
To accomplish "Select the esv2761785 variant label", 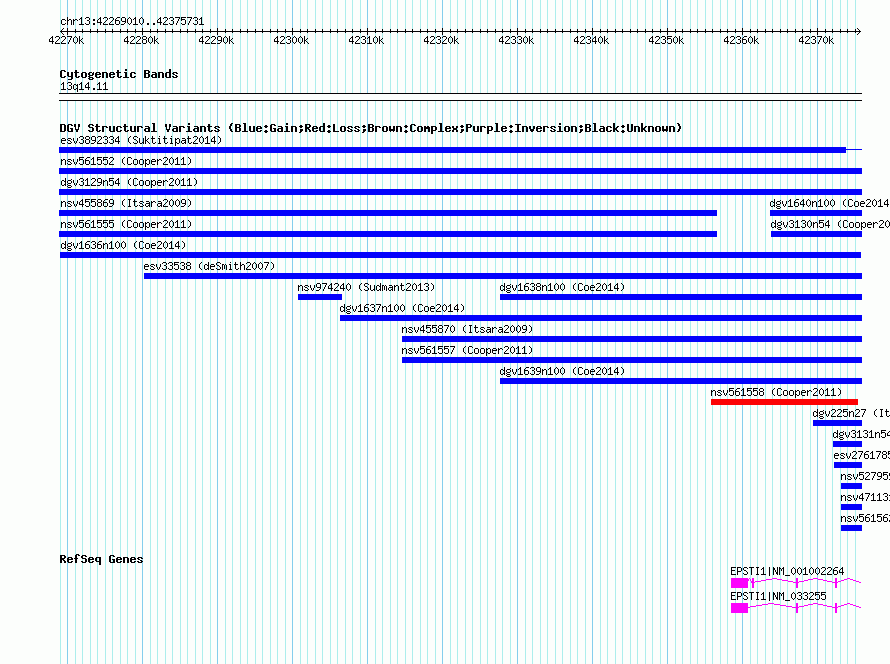I will [x=862, y=455].
